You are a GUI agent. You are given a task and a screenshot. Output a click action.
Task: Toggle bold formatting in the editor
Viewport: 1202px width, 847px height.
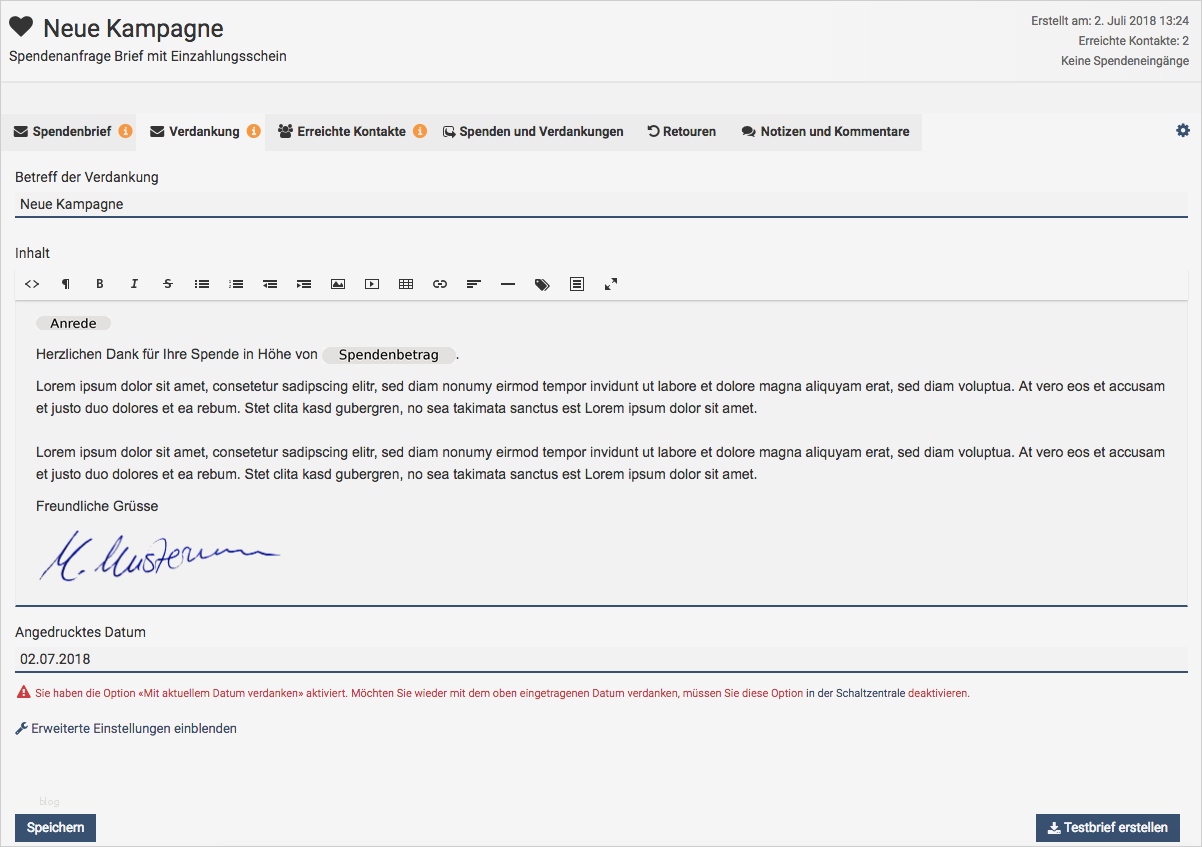pyautogui.click(x=100, y=283)
